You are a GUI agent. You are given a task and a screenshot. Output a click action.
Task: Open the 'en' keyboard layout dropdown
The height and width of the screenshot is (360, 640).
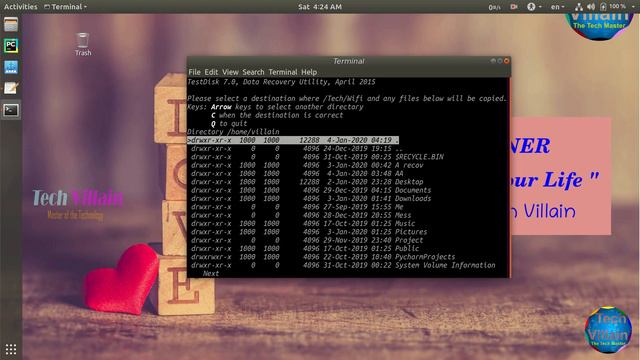click(x=557, y=7)
